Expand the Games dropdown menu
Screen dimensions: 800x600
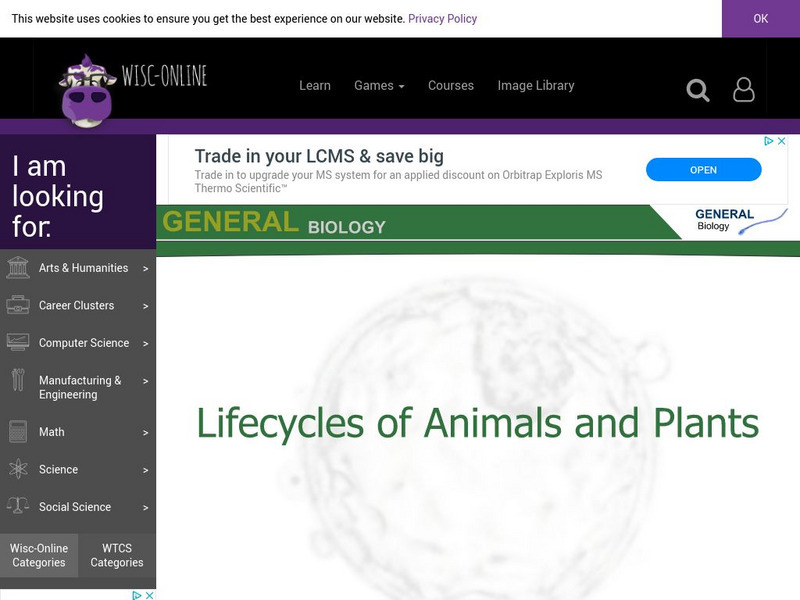click(x=379, y=86)
